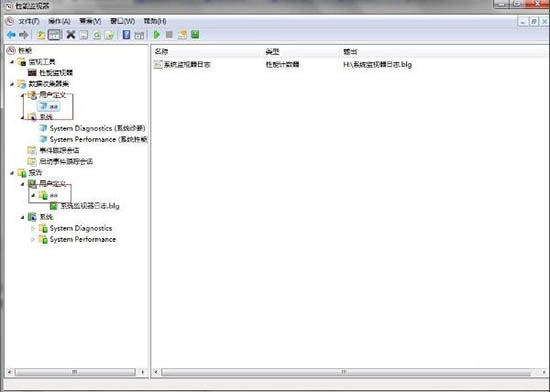The width and height of the screenshot is (550, 392).
Task: Click the blue question mark help icon
Action: pos(126,34)
